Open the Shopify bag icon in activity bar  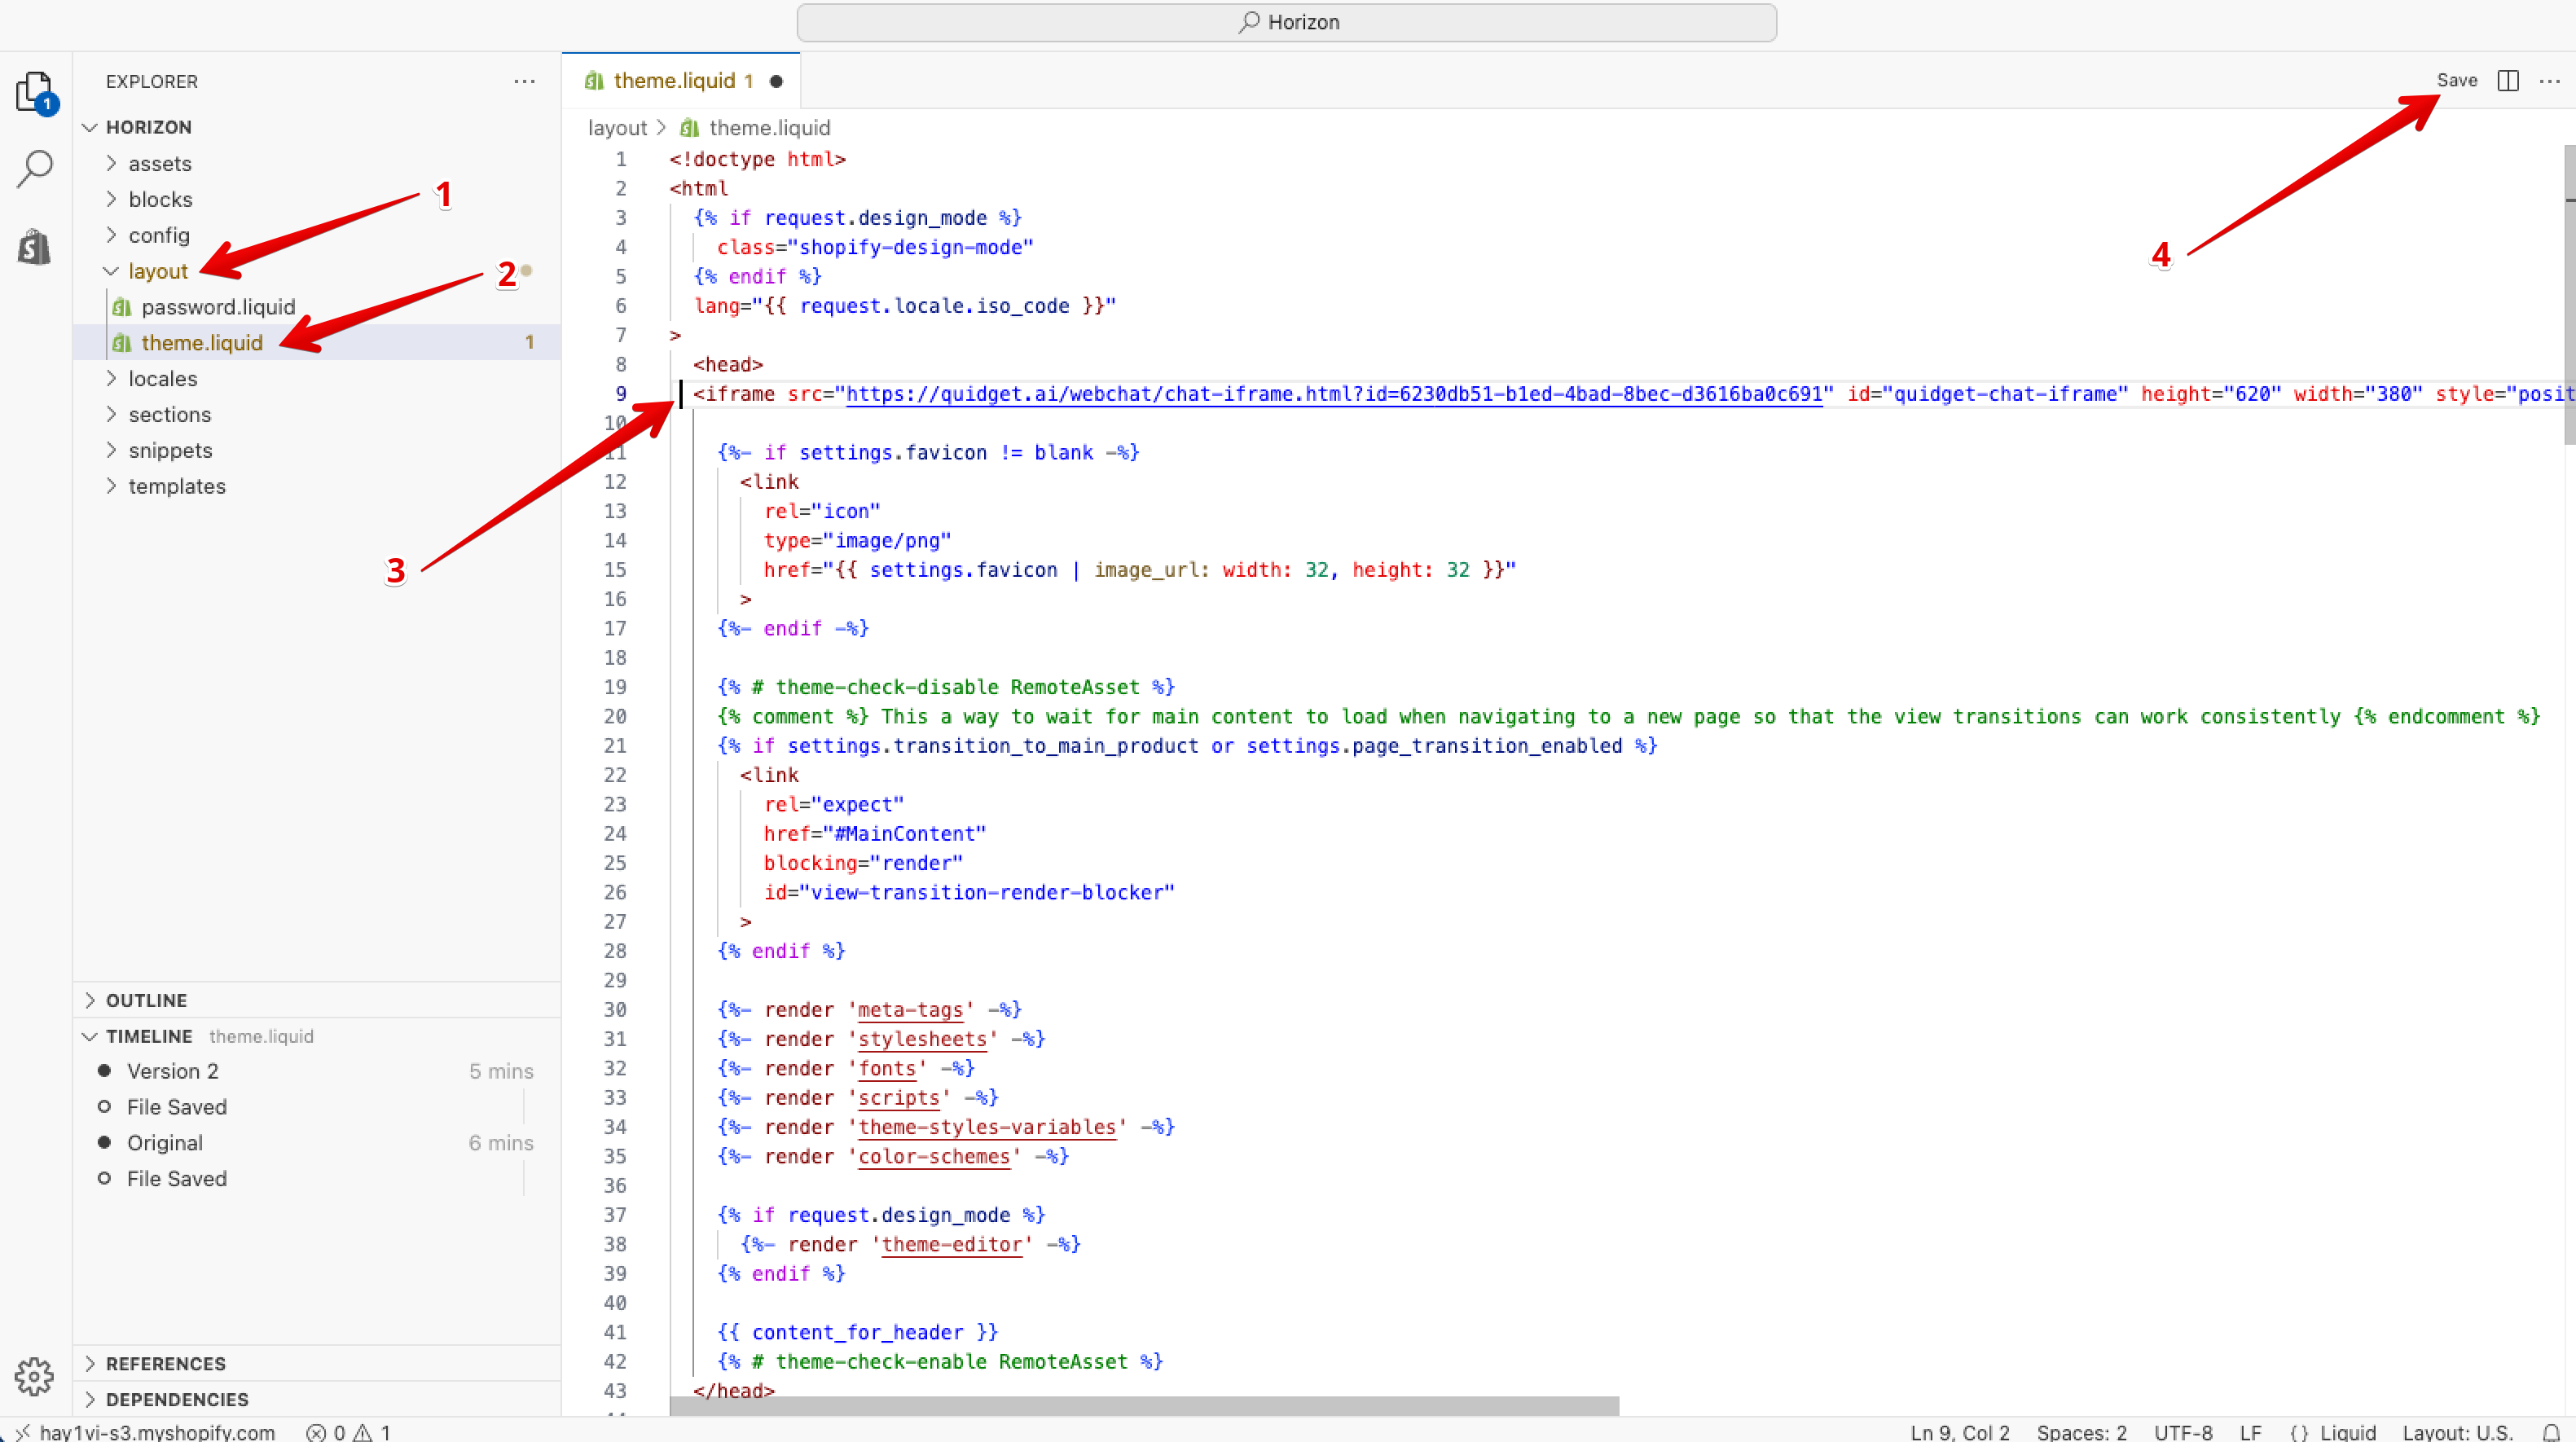35,246
